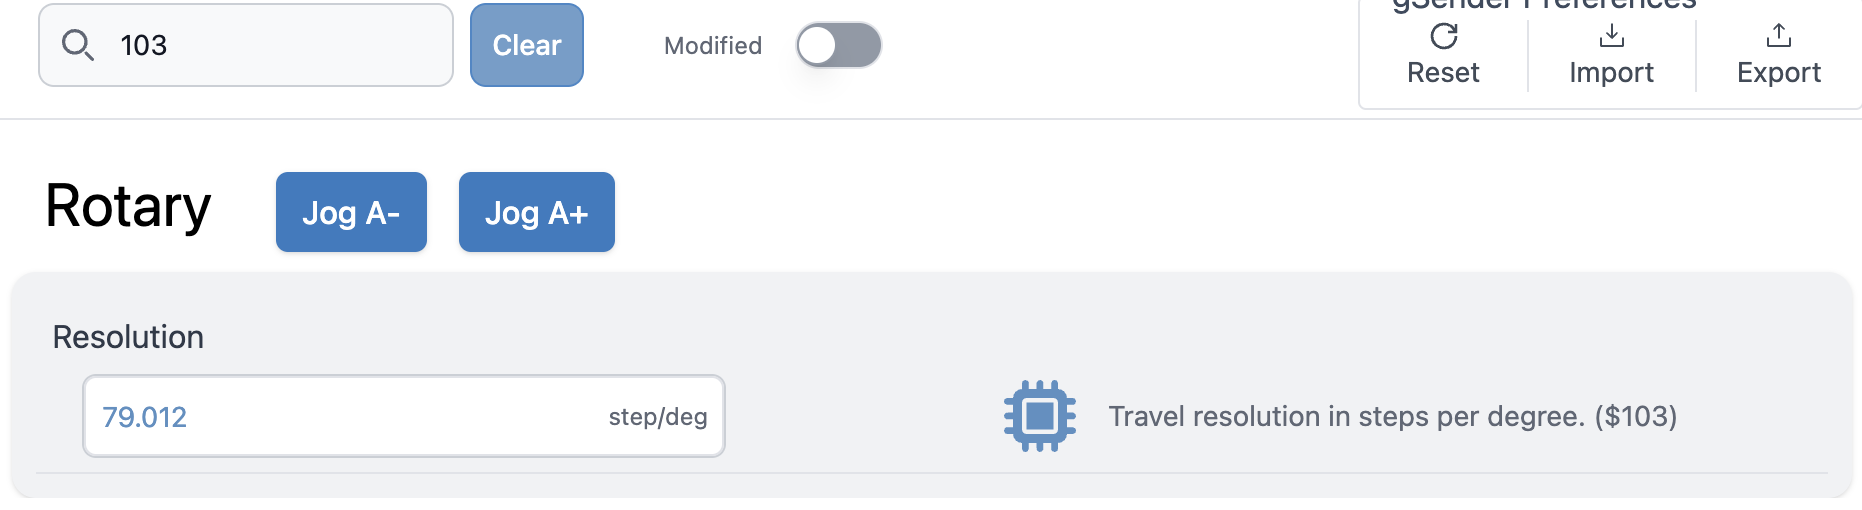Viewport: 1862px width, 510px height.
Task: Click the Resolution setting label
Action: (x=128, y=337)
